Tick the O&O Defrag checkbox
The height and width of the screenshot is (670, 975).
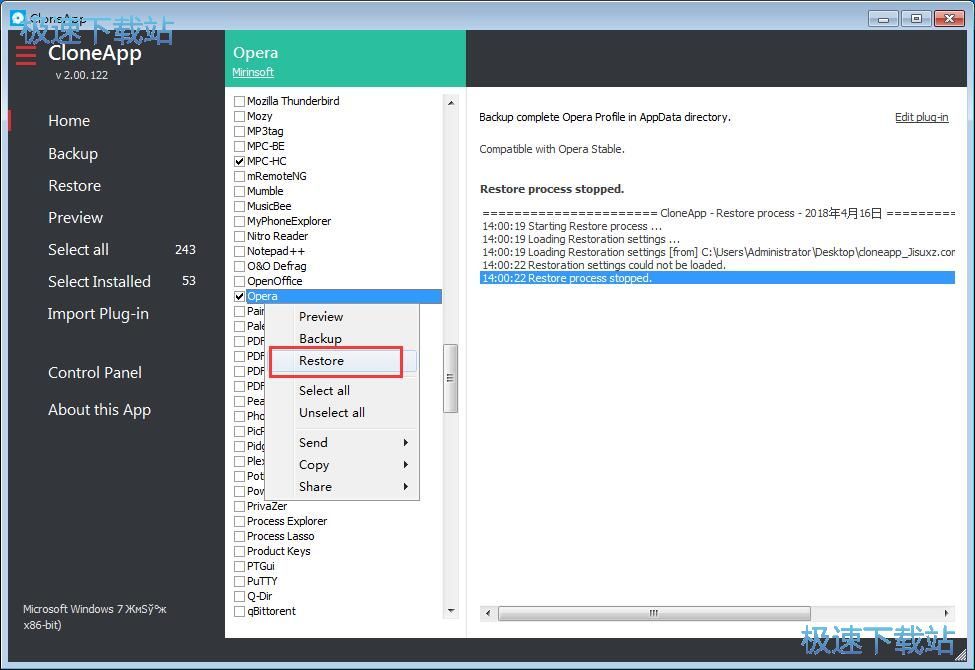click(239, 266)
